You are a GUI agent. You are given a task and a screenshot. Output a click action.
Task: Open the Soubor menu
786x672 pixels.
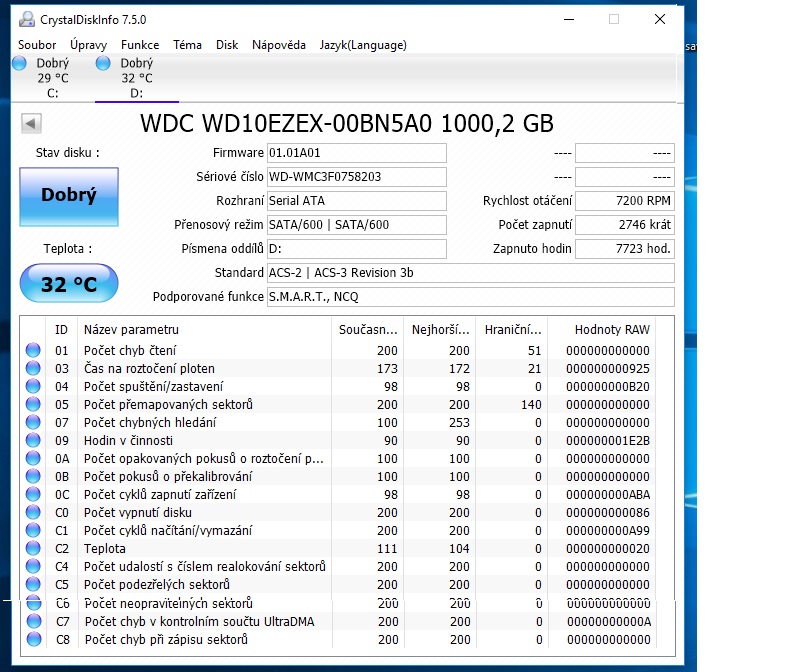(37, 45)
